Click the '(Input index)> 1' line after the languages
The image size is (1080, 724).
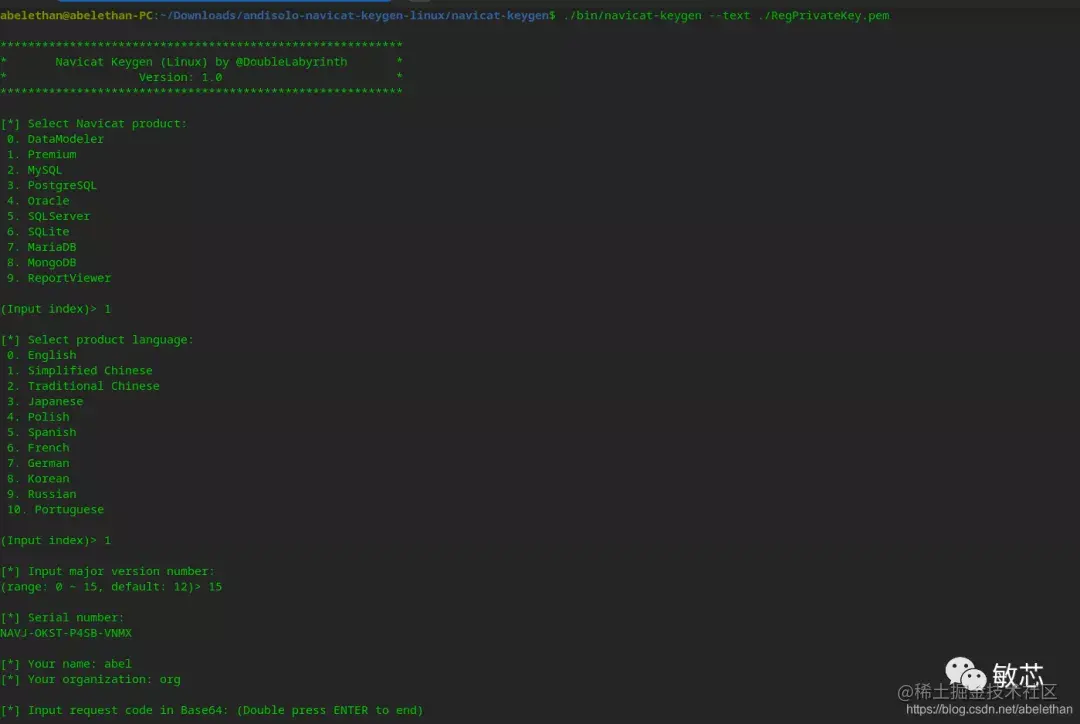[x=56, y=540]
